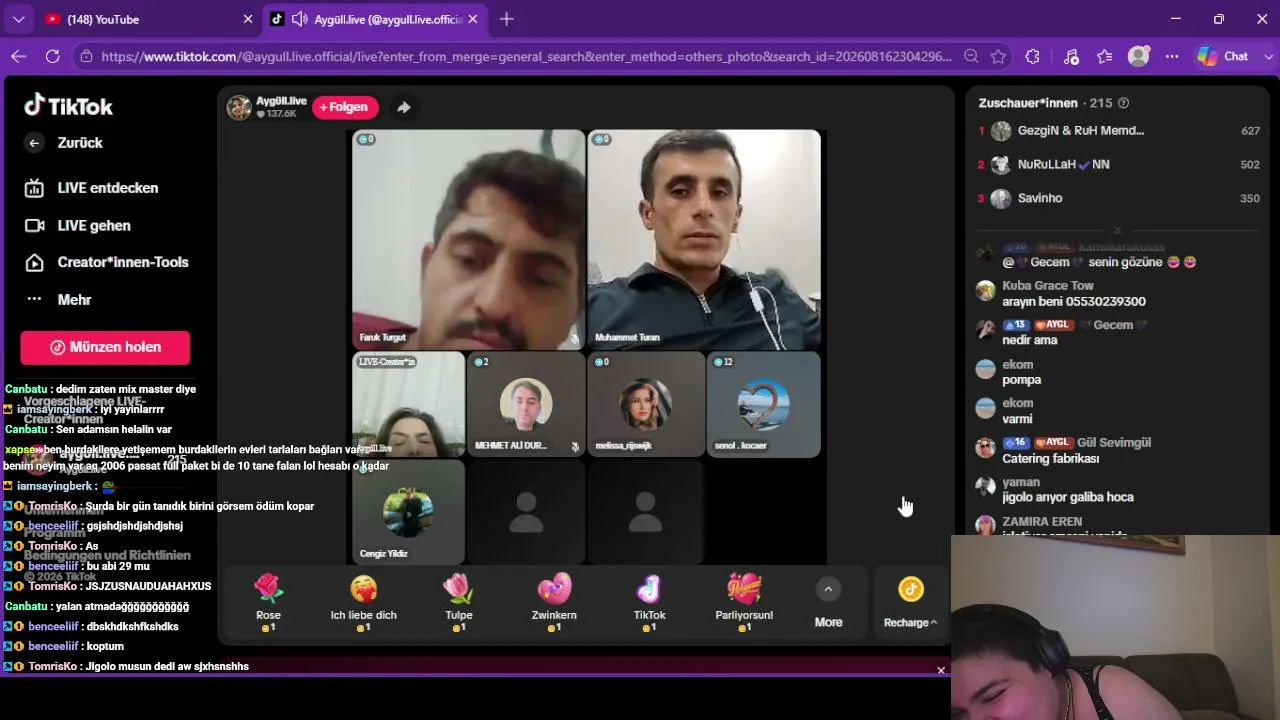
Task: Open the LIVE-Creator*in video tile
Action: 408,404
